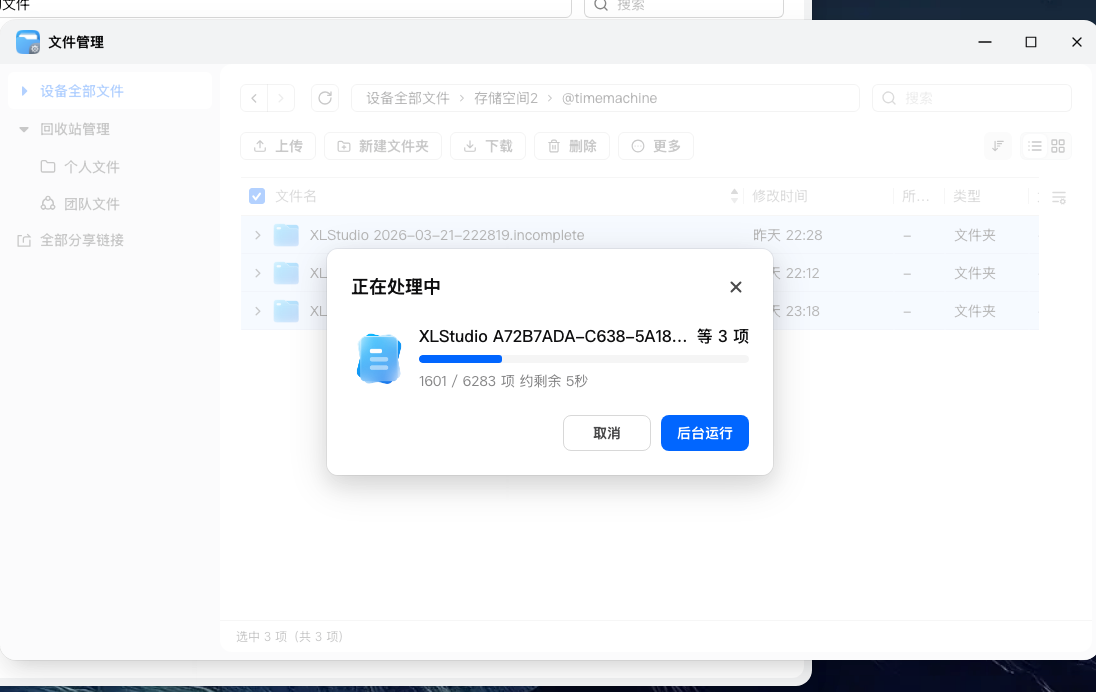The height and width of the screenshot is (692, 1096).
Task: Uncheck the select-all checkbox in file list header
Action: [257, 195]
